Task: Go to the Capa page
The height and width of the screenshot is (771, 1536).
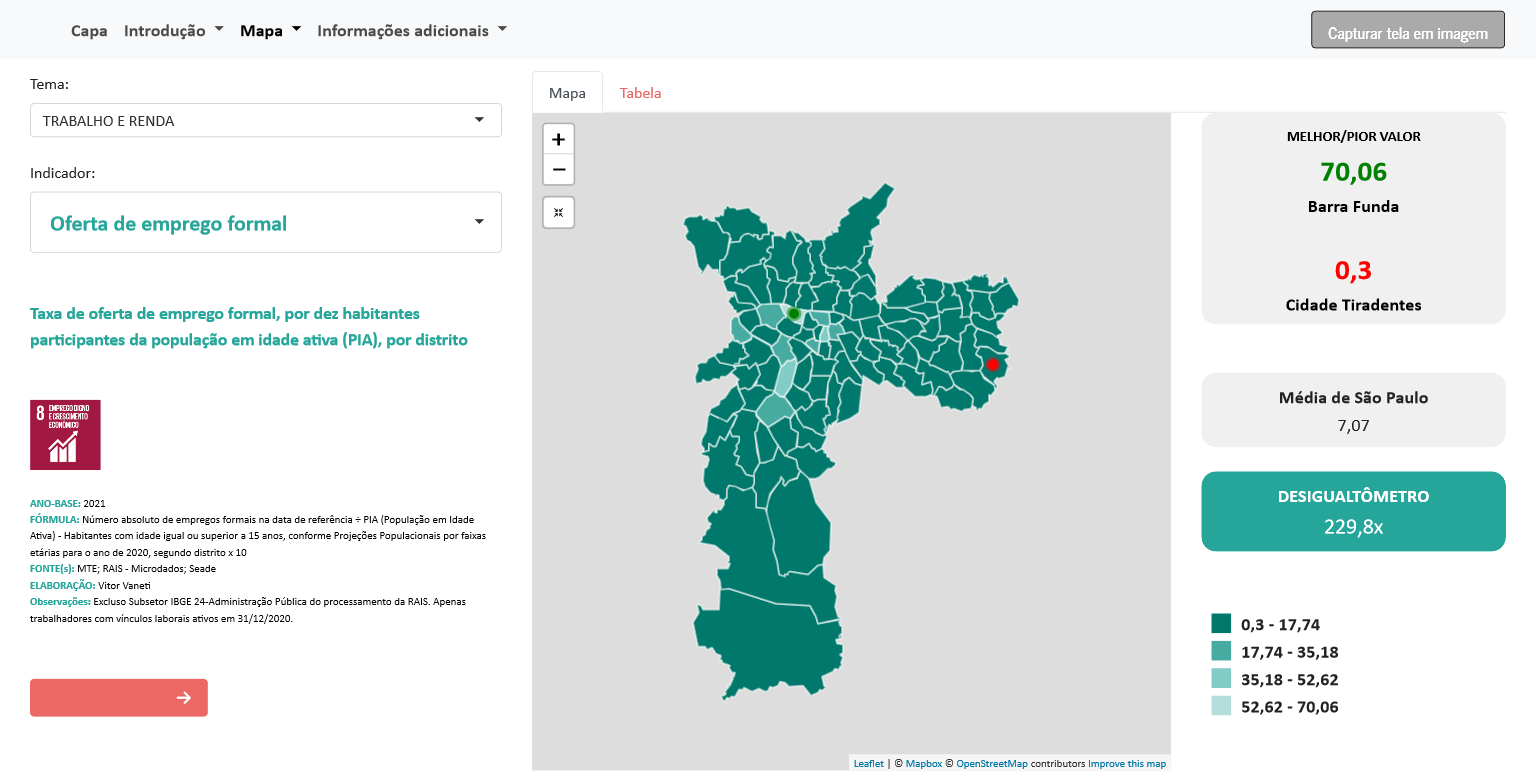Action: [x=89, y=31]
